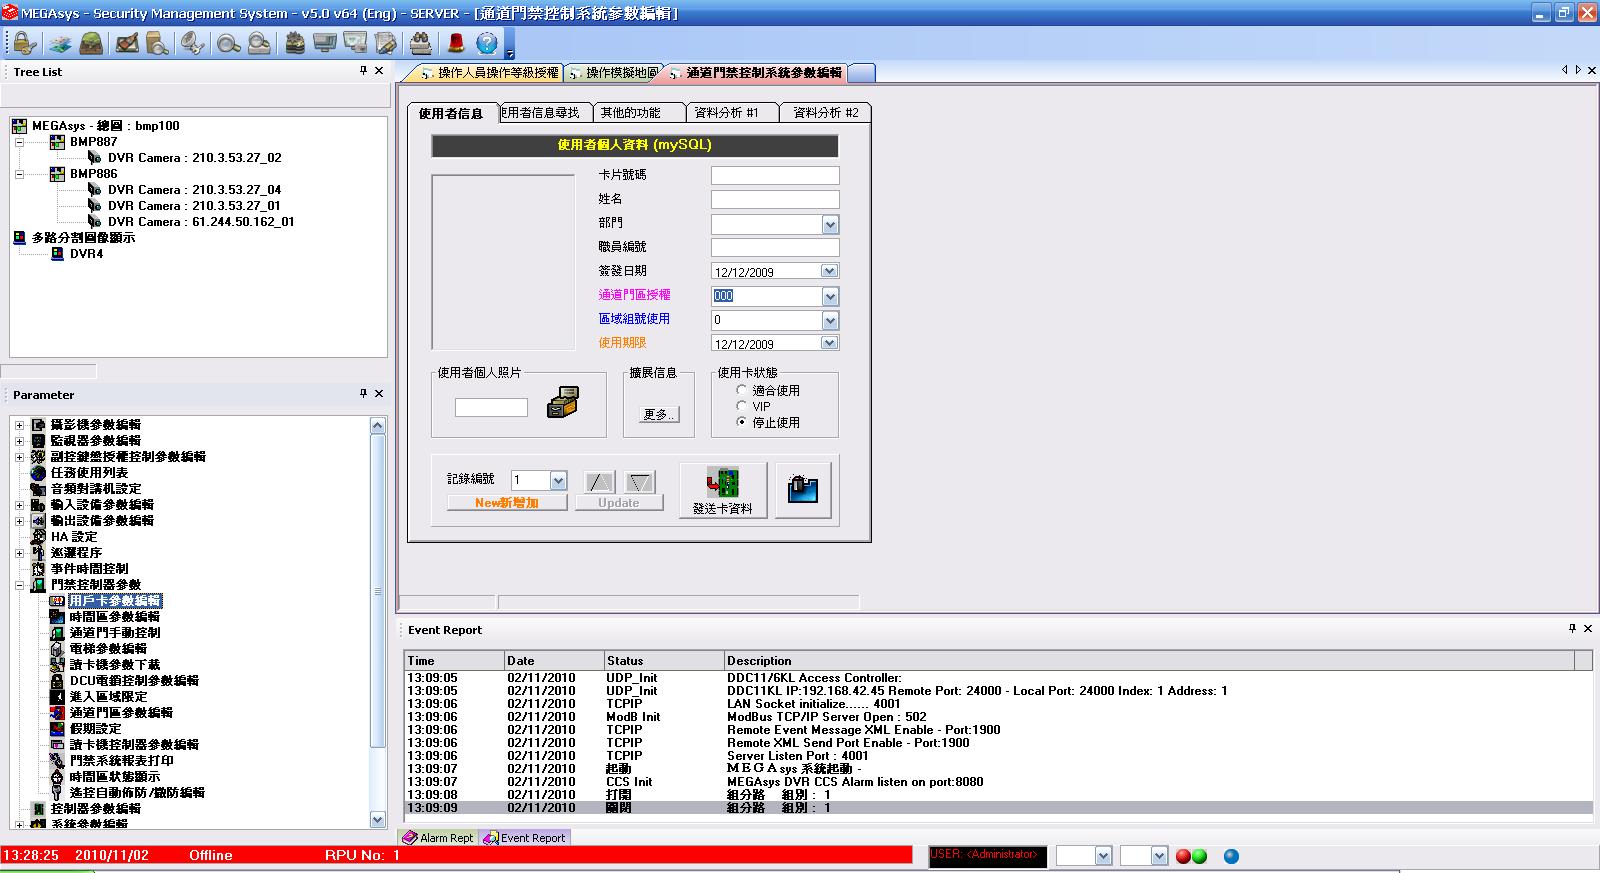Collapse the BMP886 tree node
The image size is (1600, 873).
(x=19, y=174)
